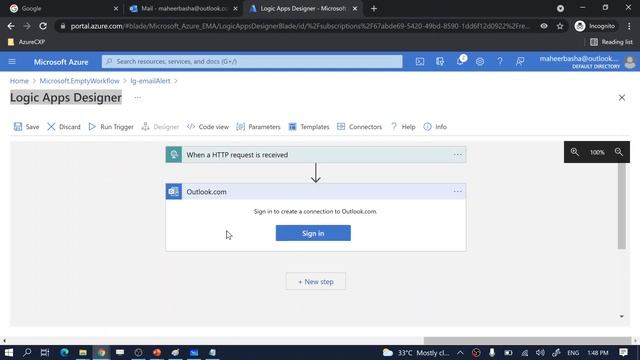Expand When a HTTP request is received
The image size is (640, 360).
point(316,155)
